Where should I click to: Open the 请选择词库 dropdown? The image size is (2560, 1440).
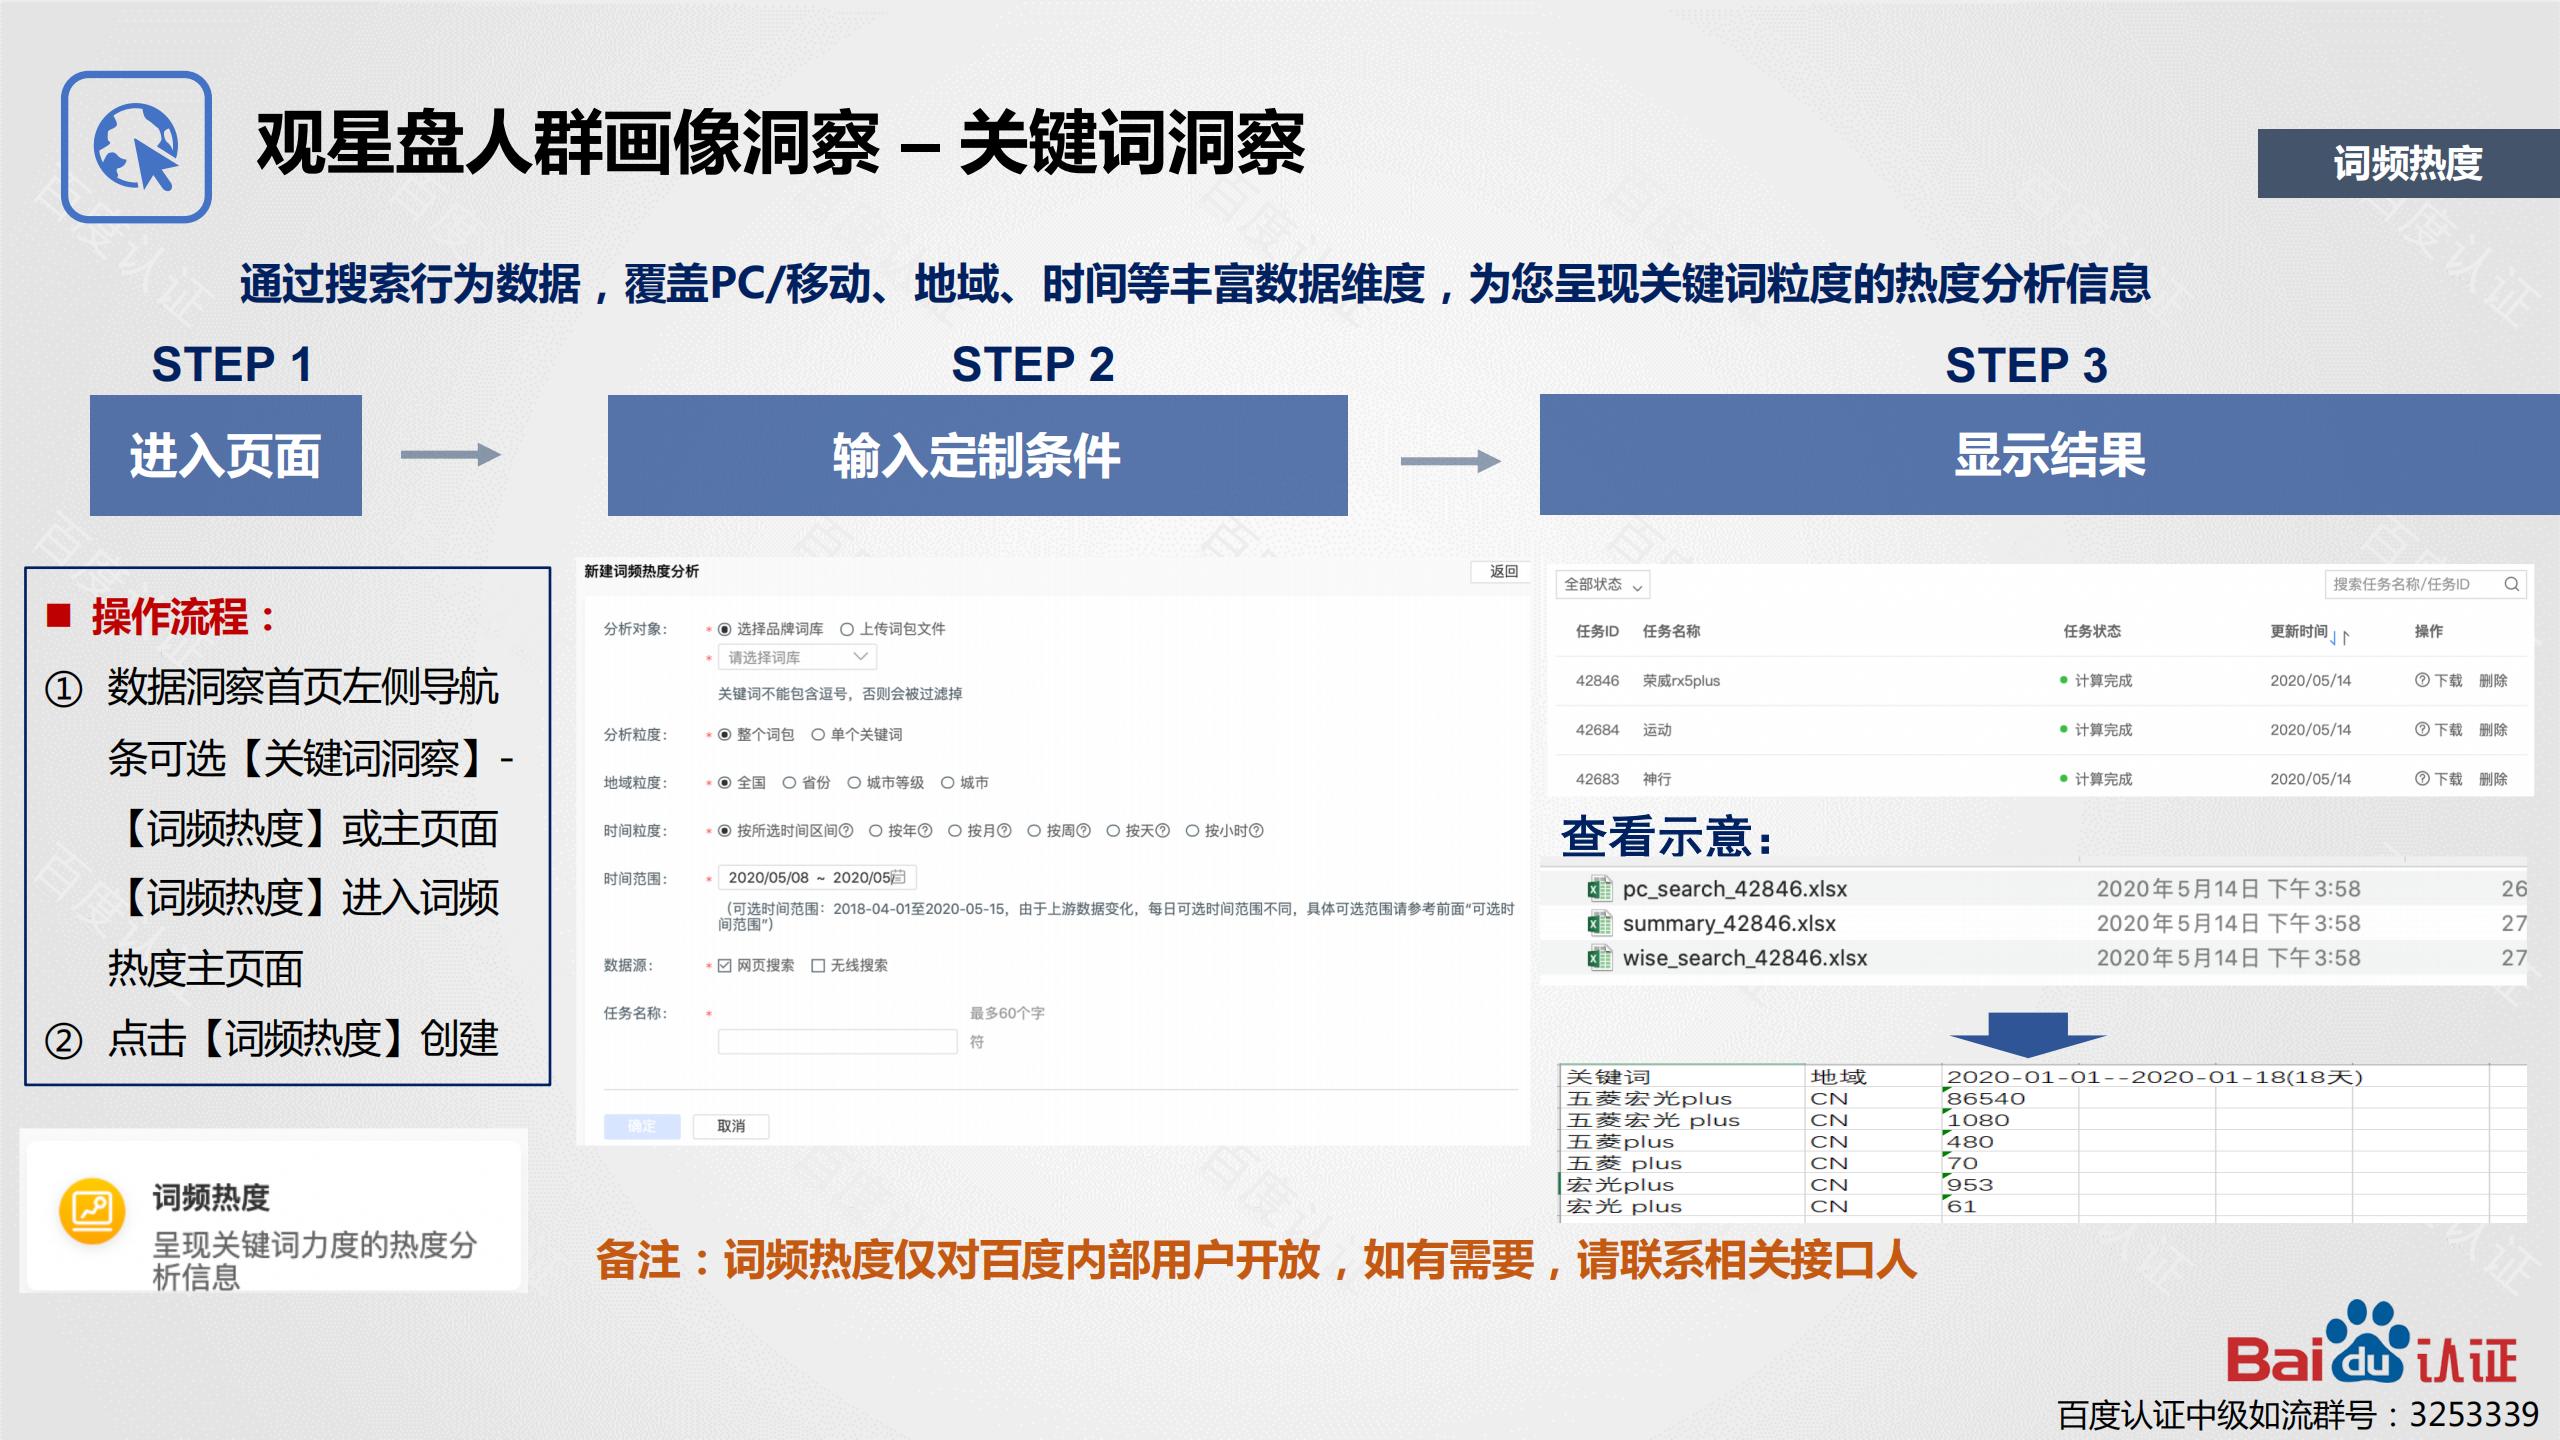tap(797, 657)
